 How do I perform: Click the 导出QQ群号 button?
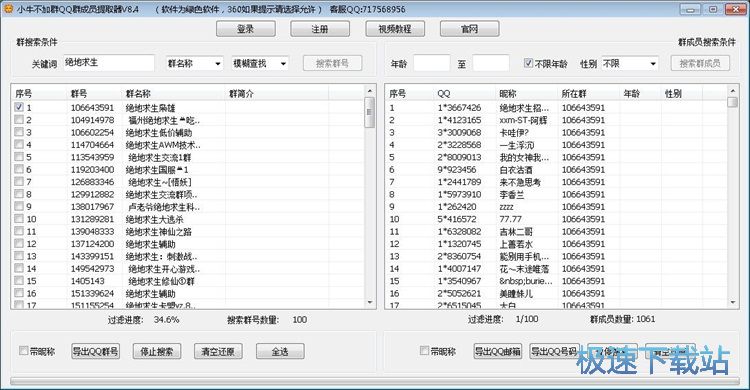coord(95,351)
